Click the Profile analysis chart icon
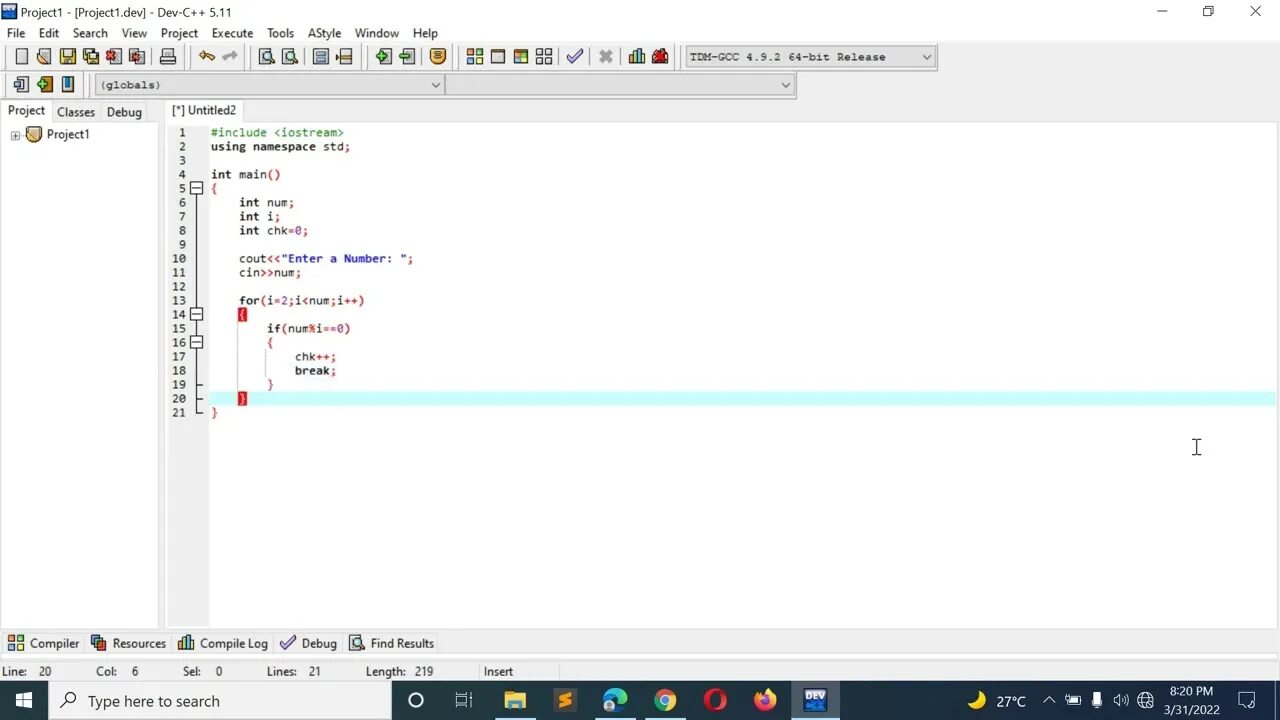1280x720 pixels. [x=637, y=56]
